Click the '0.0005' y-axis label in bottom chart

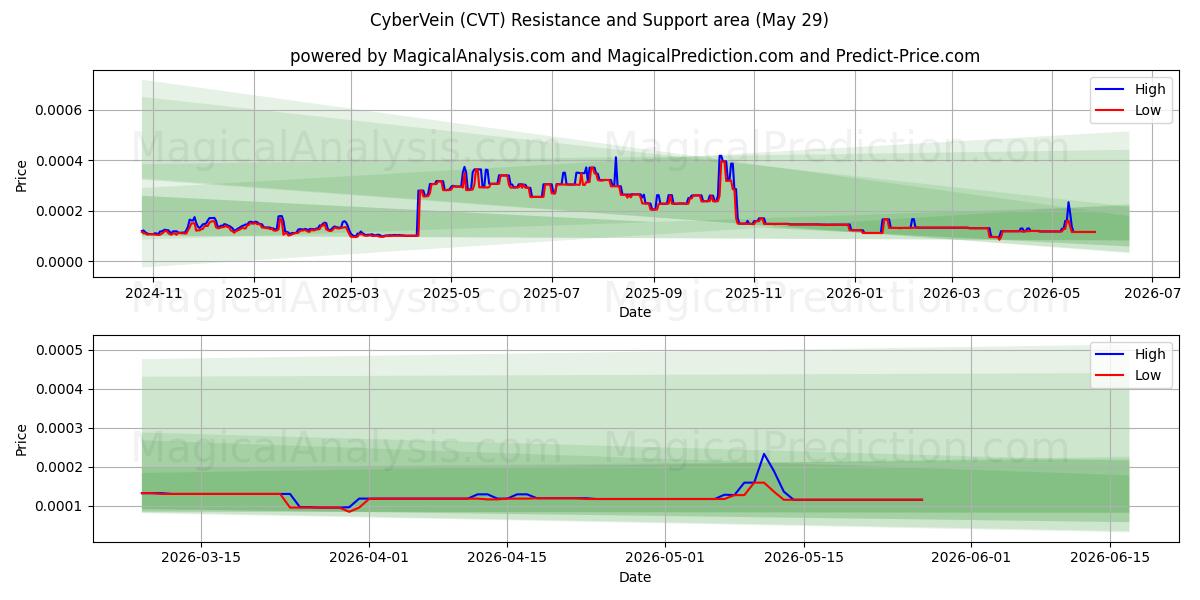[60, 350]
